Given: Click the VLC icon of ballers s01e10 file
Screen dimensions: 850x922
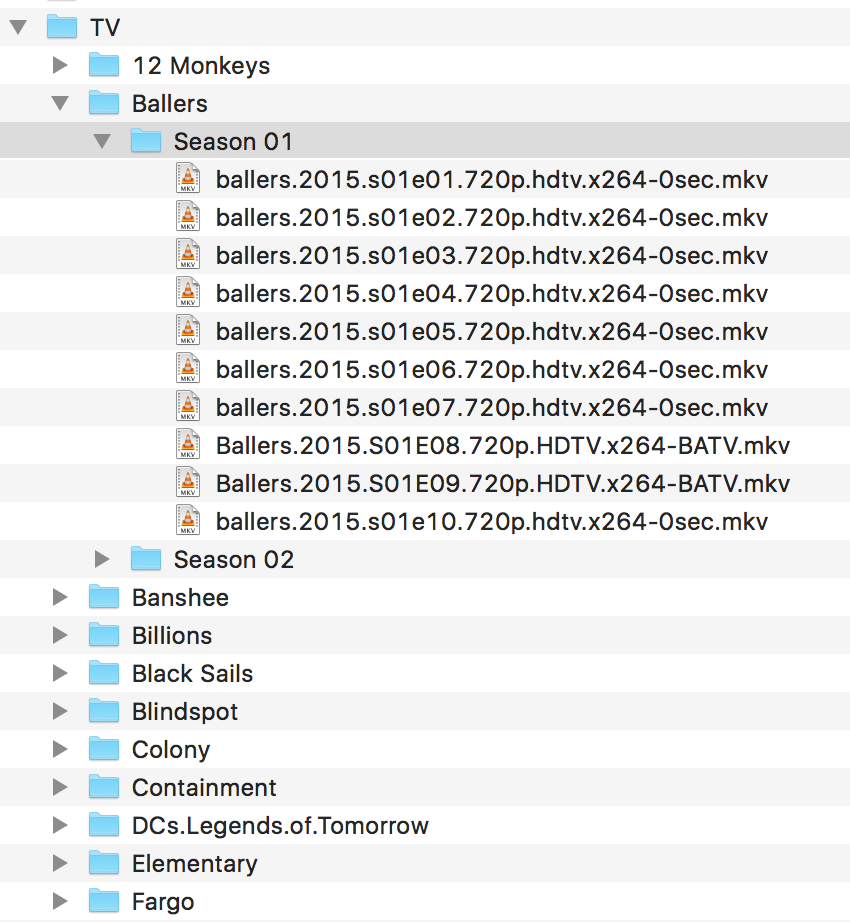Looking at the screenshot, I should [x=187, y=522].
